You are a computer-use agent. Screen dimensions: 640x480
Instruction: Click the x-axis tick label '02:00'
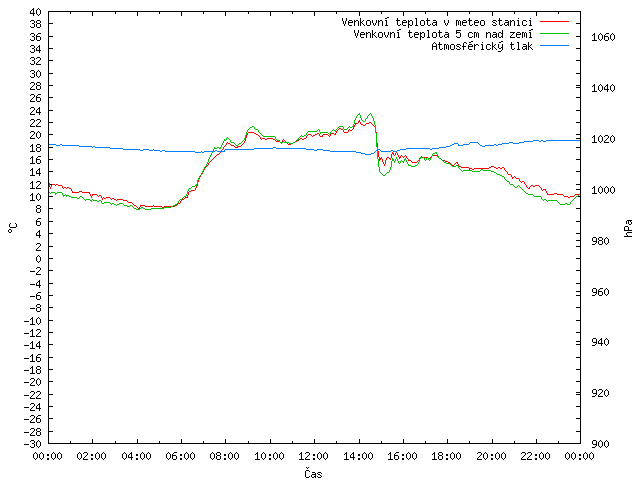[x=91, y=456]
